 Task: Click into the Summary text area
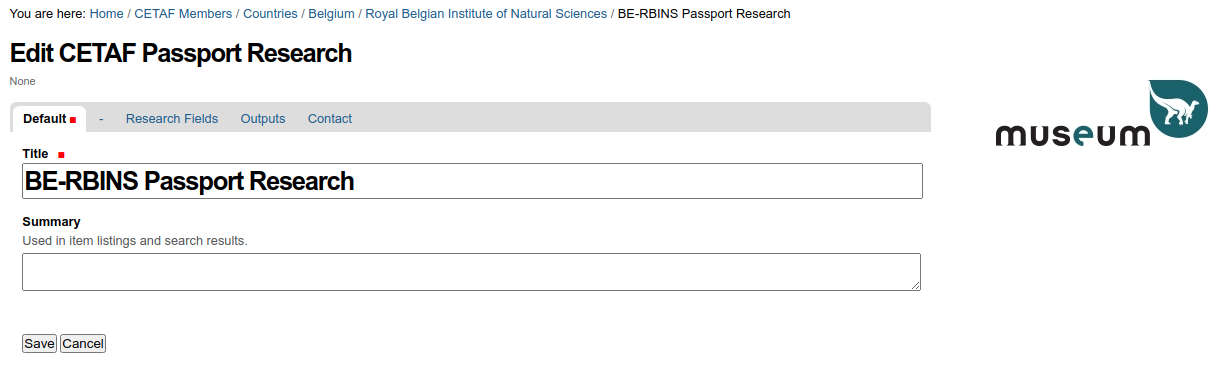[471, 272]
